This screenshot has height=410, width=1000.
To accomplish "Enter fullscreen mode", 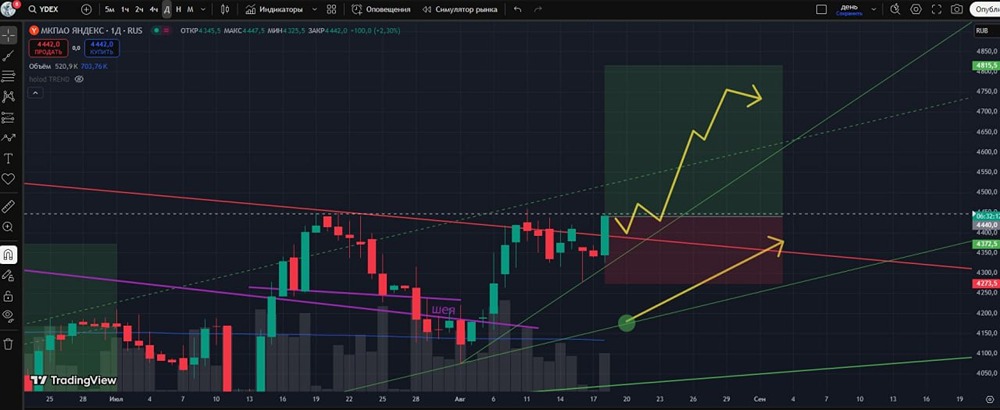I will pos(936,10).
